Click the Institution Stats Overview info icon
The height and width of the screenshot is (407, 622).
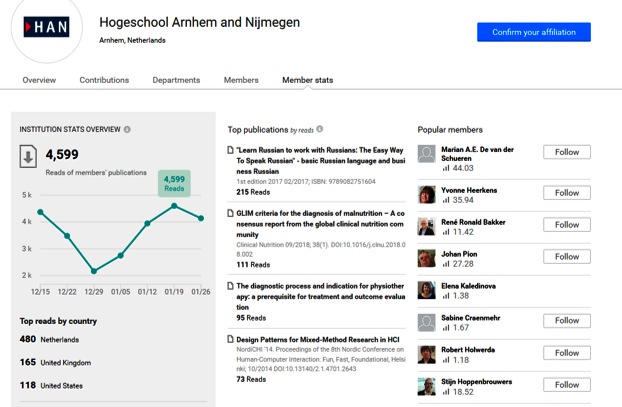pos(127,130)
